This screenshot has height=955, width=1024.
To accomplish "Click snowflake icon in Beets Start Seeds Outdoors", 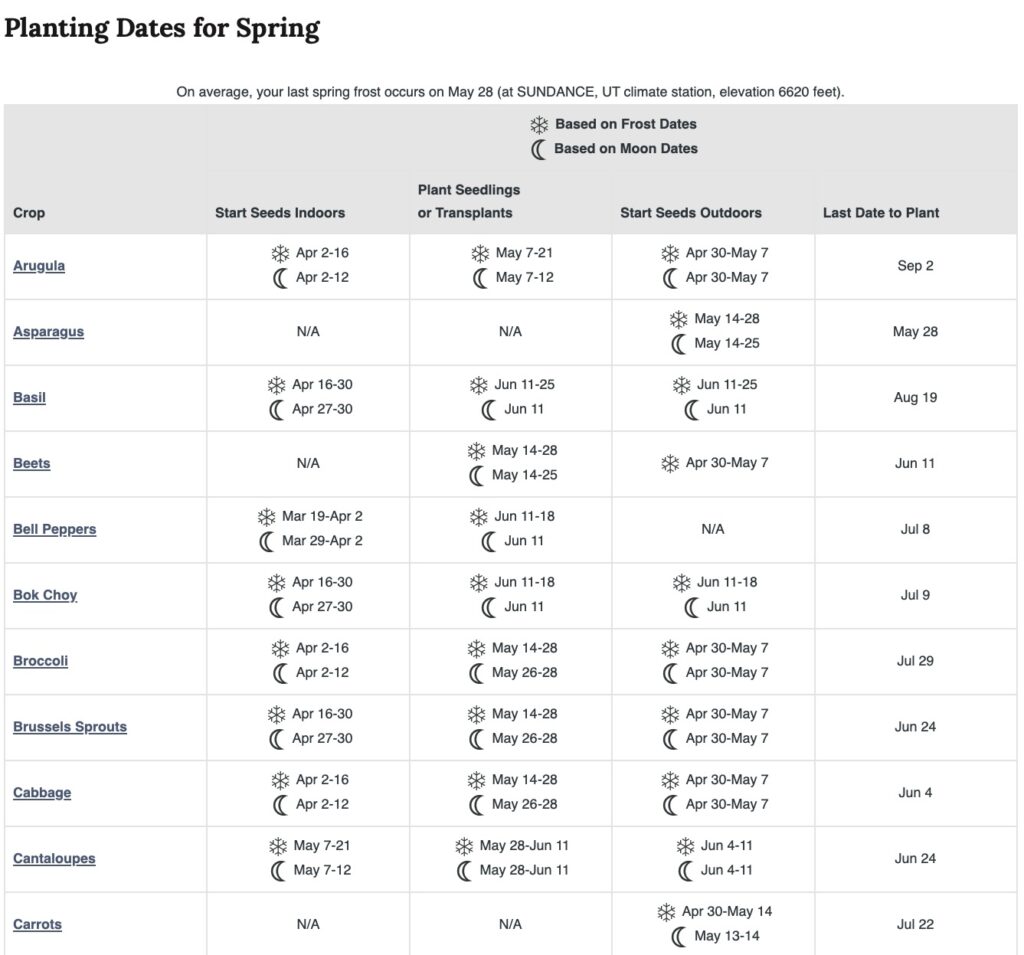I will coord(670,463).
